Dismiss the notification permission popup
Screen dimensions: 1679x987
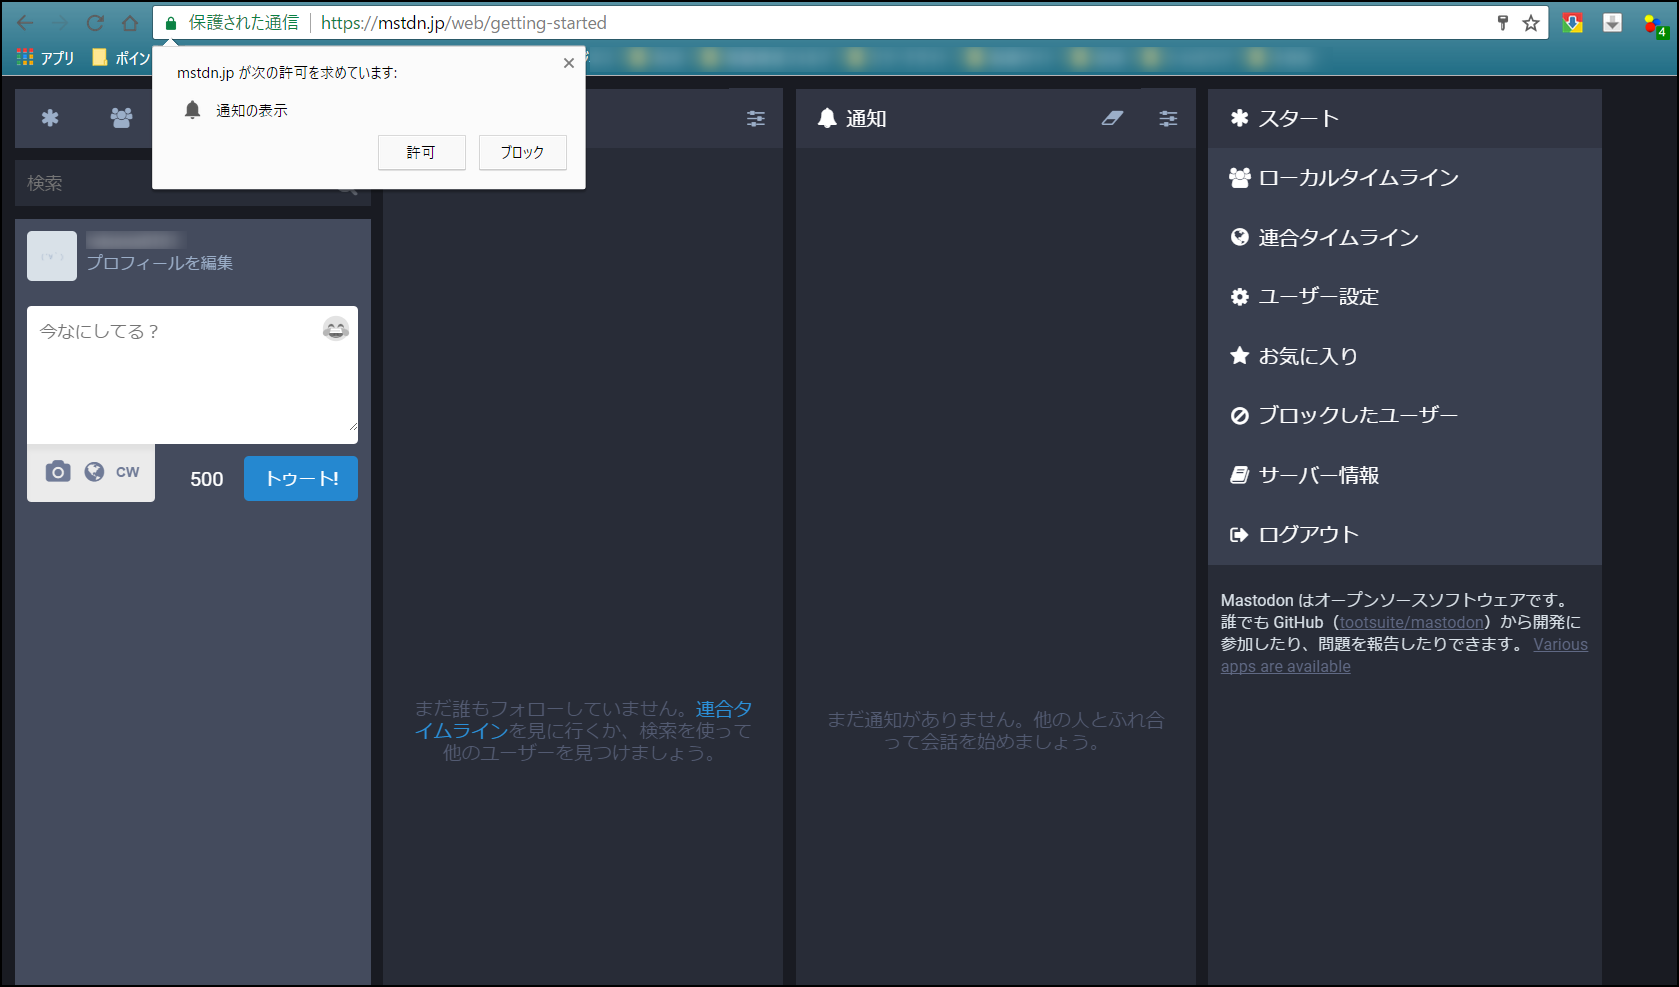coord(569,63)
